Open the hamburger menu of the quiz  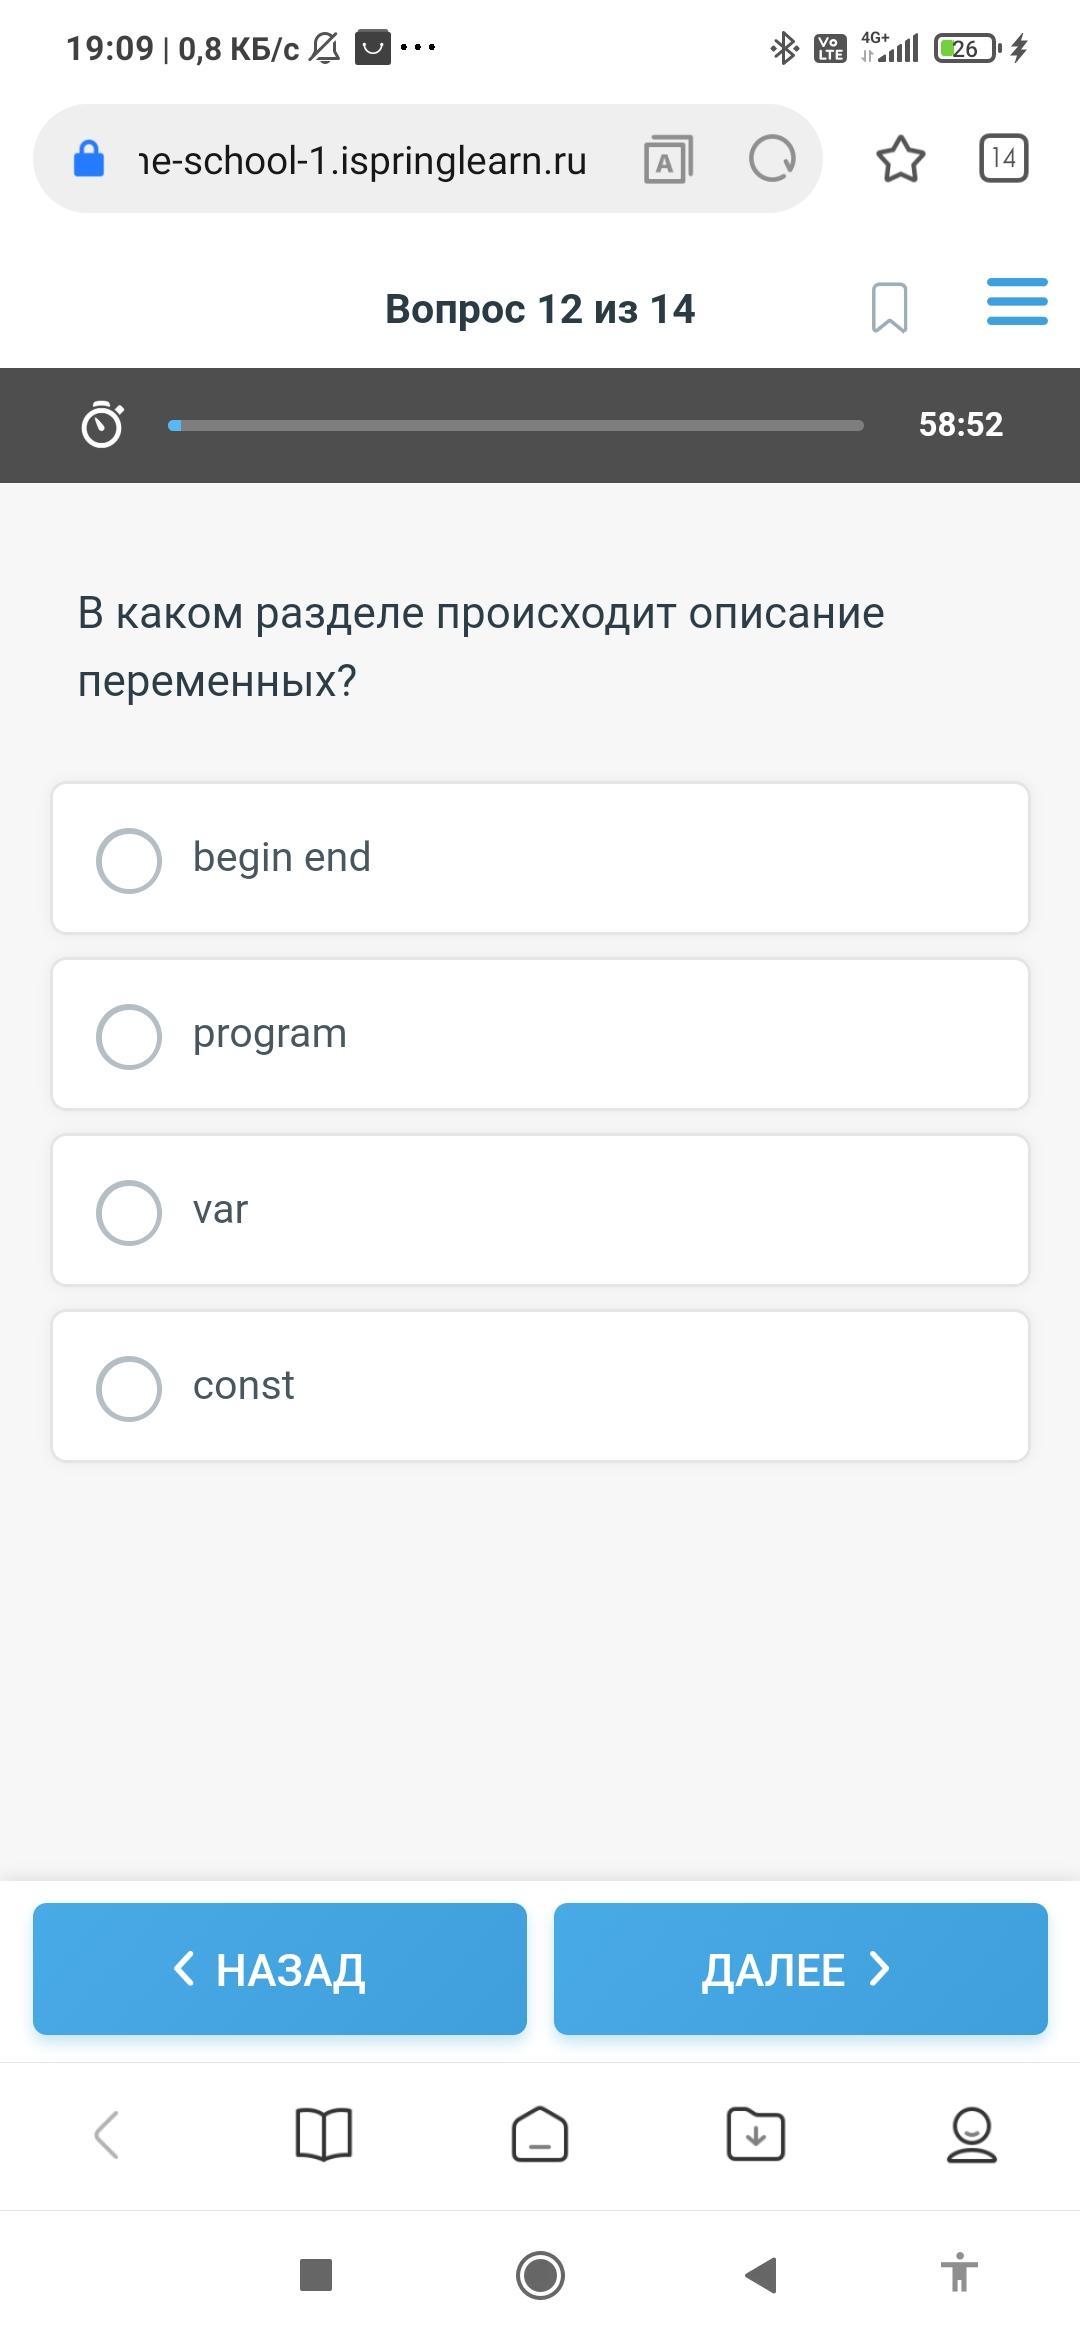point(1016,302)
